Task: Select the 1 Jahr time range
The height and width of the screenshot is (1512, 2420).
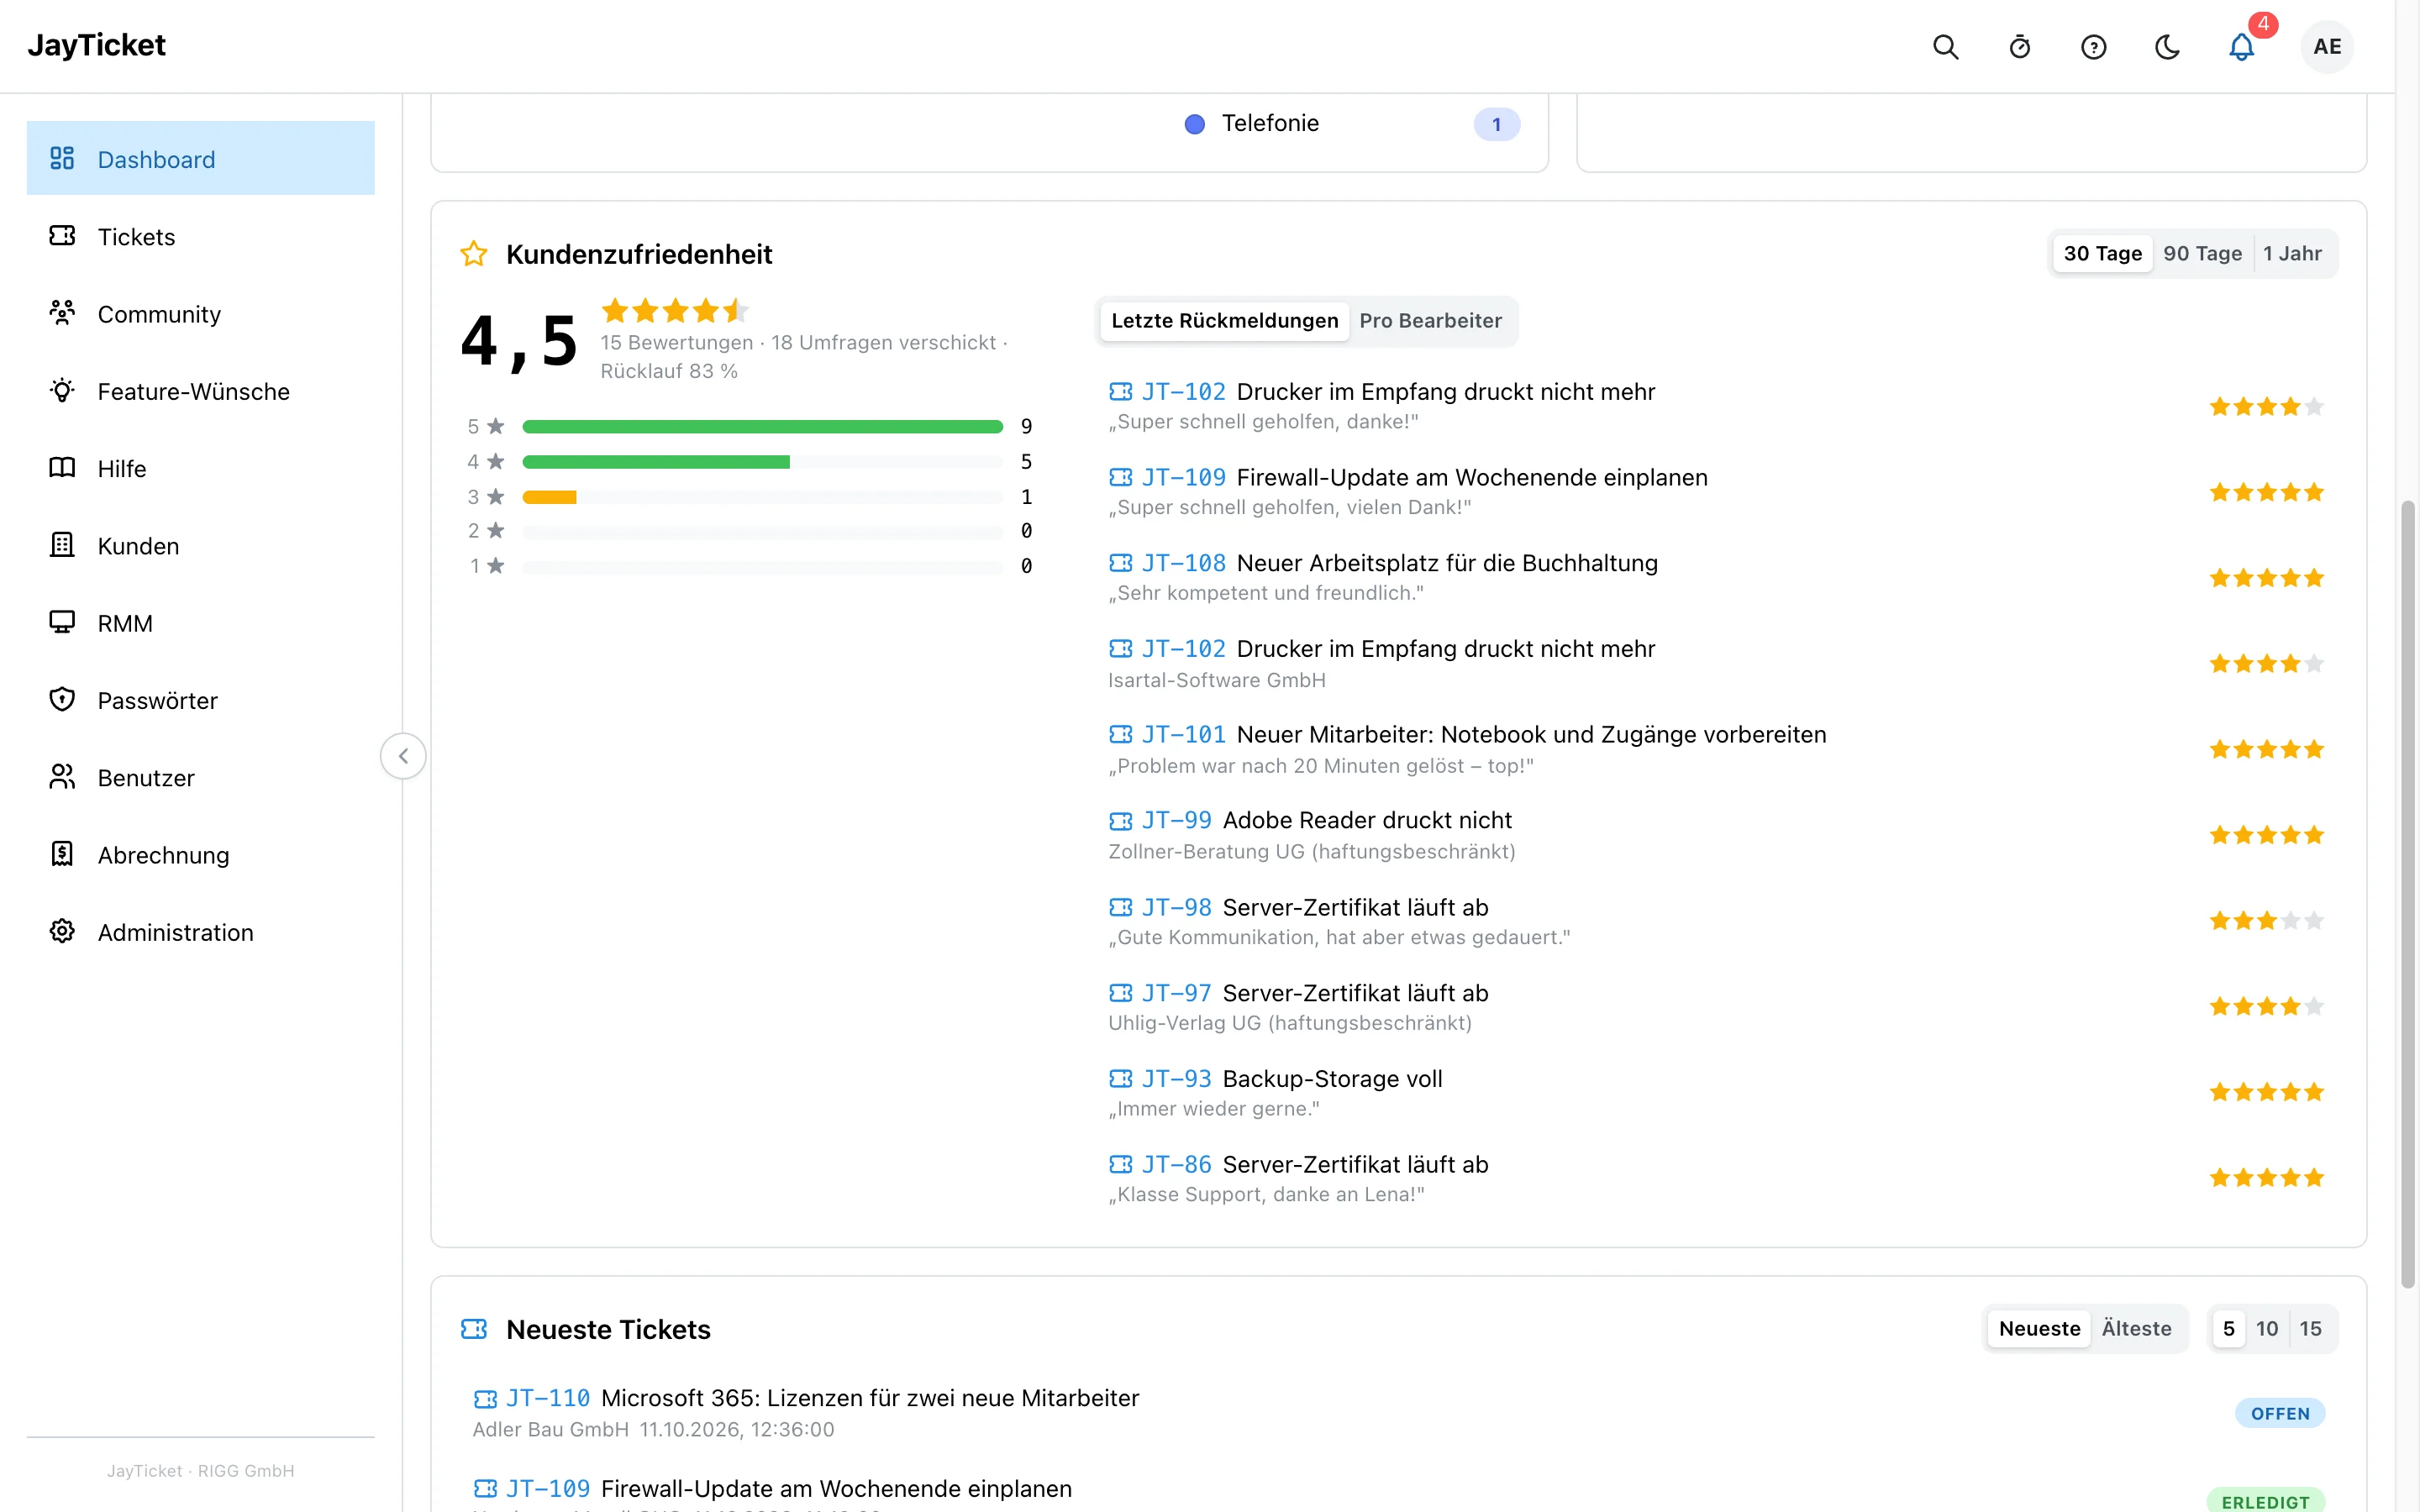Action: point(2292,254)
